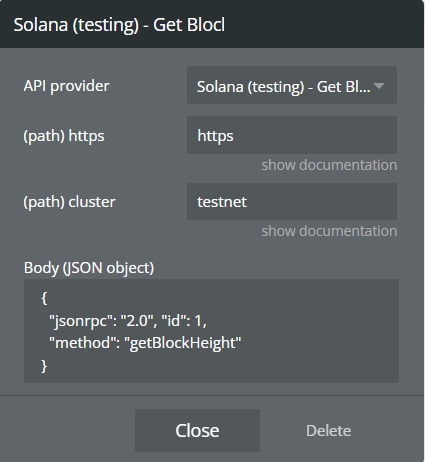The width and height of the screenshot is (425, 462).
Task: Click the opening brace of the JSON body
Action: point(44,298)
